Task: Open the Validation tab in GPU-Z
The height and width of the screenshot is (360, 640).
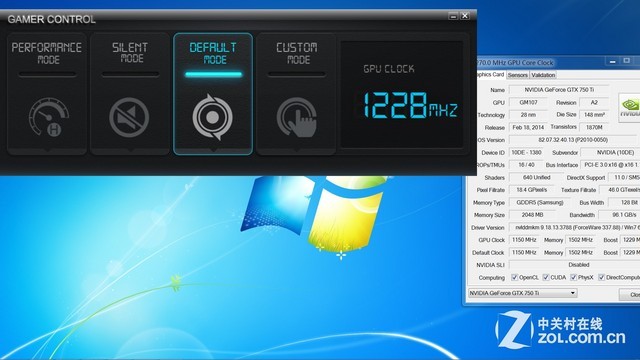Action: pos(543,75)
